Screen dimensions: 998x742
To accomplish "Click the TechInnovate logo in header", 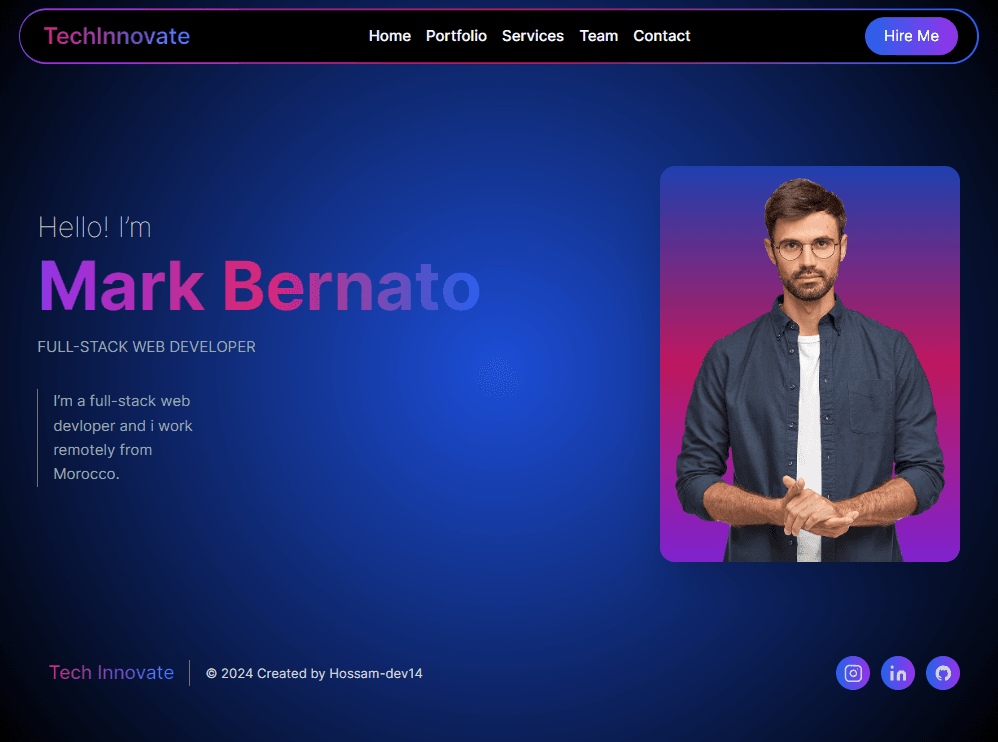I will (x=117, y=36).
